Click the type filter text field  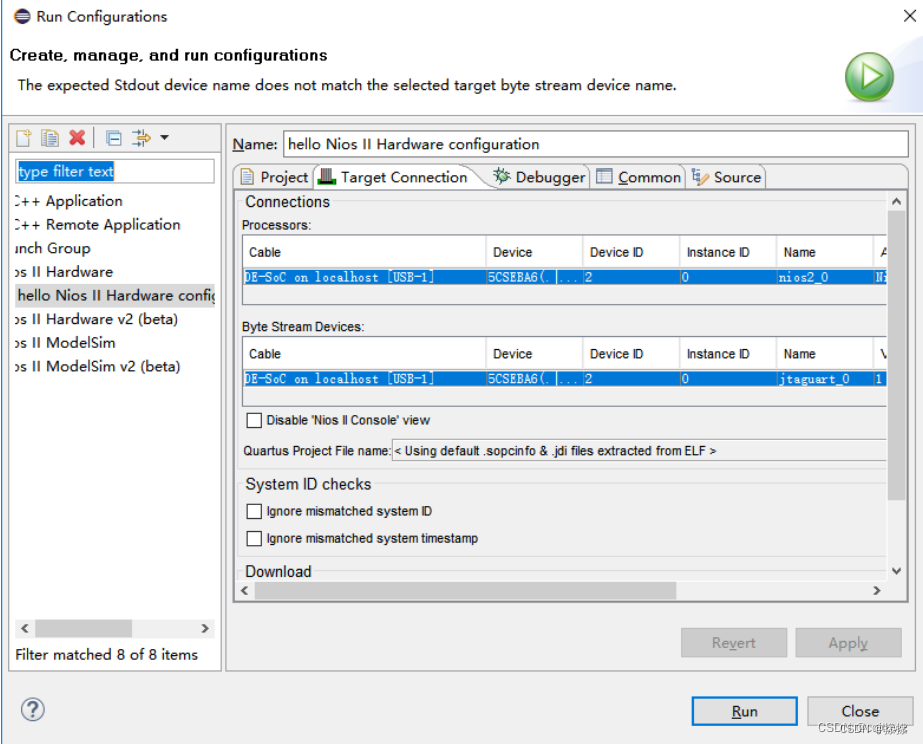(115, 171)
